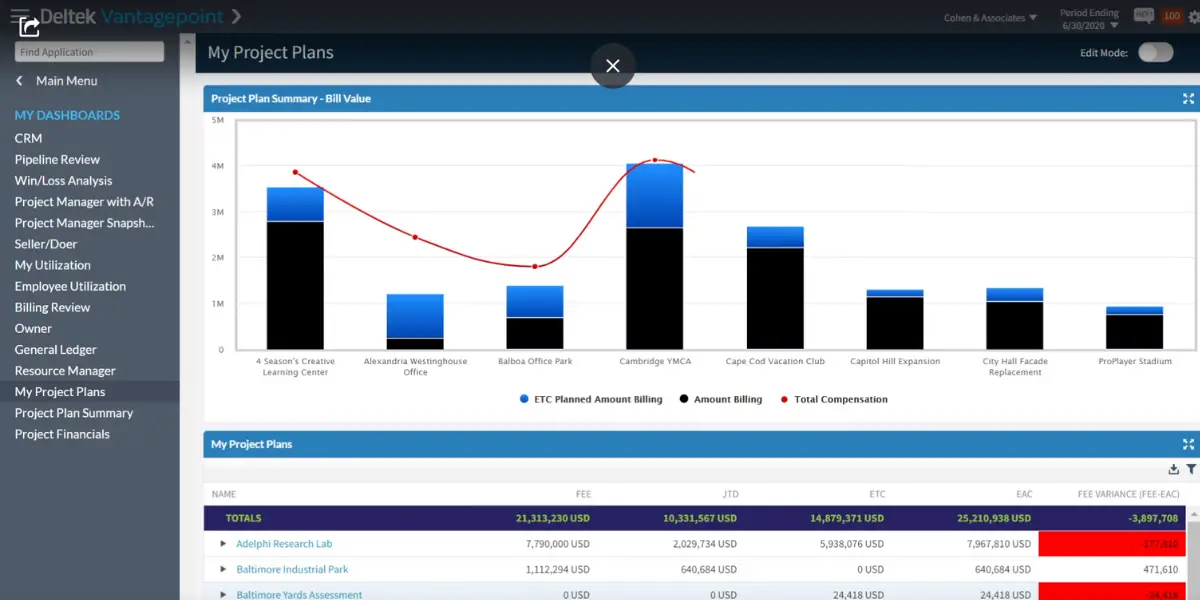Open the Project Manager Snapshot dashboard
This screenshot has width=1200, height=600.
pos(84,223)
